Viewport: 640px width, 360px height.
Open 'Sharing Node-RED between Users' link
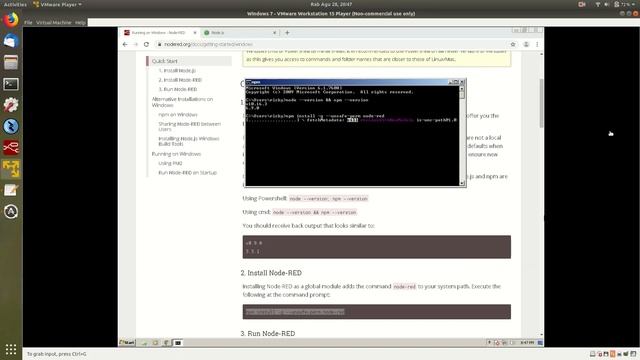(x=189, y=127)
